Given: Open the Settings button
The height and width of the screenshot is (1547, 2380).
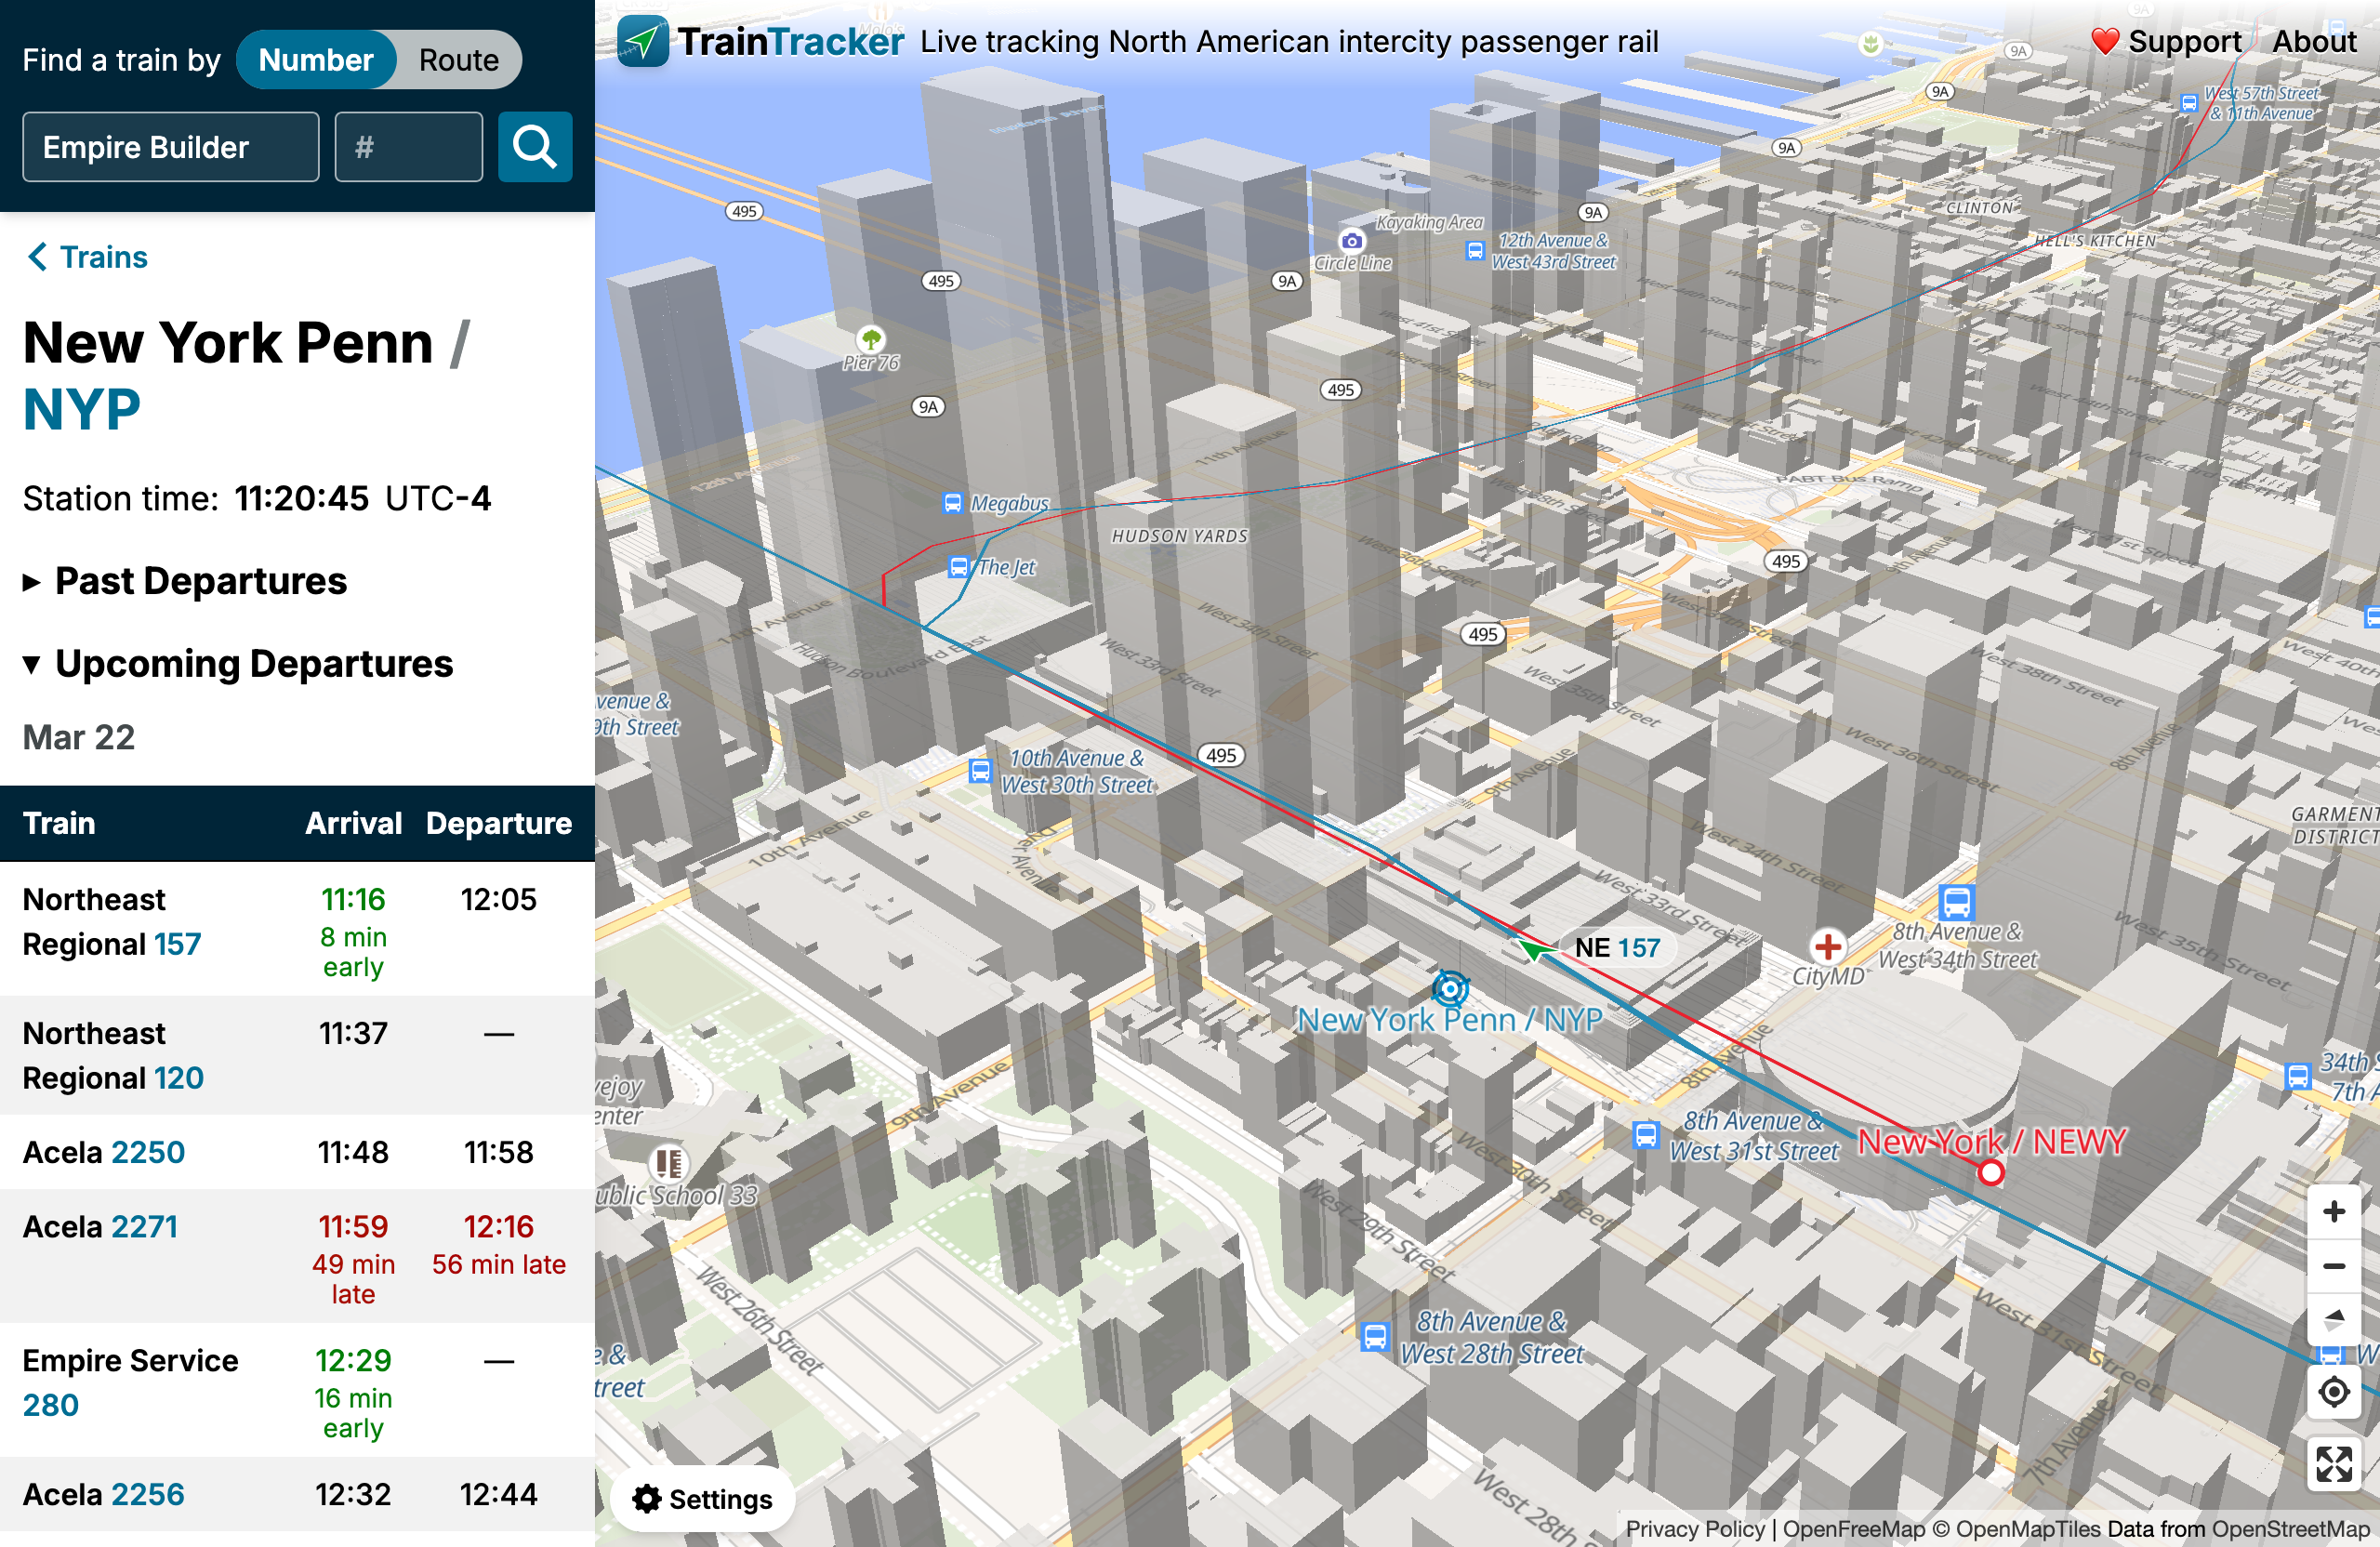Looking at the screenshot, I should tap(702, 1498).
